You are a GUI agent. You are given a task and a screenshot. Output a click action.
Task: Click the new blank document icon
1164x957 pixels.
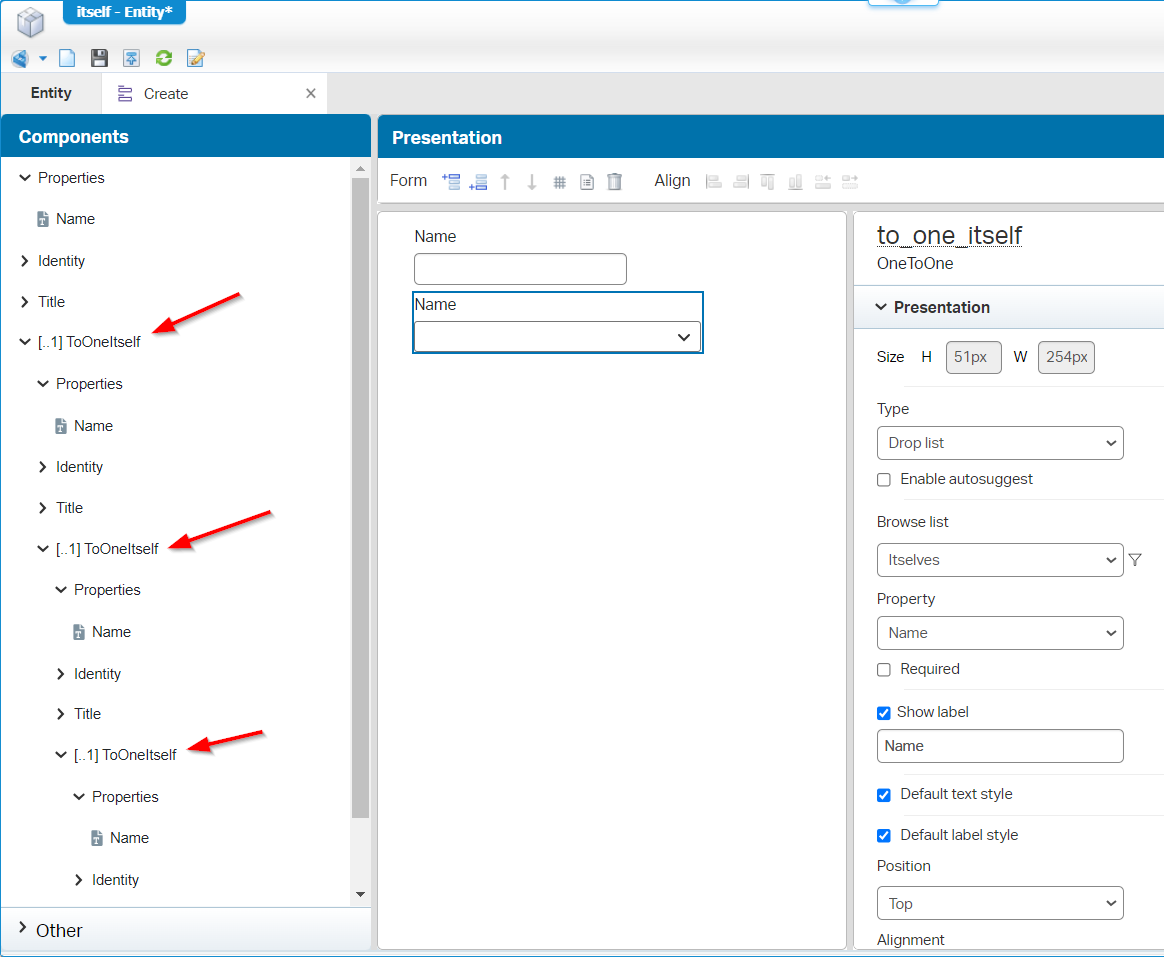tap(67, 58)
